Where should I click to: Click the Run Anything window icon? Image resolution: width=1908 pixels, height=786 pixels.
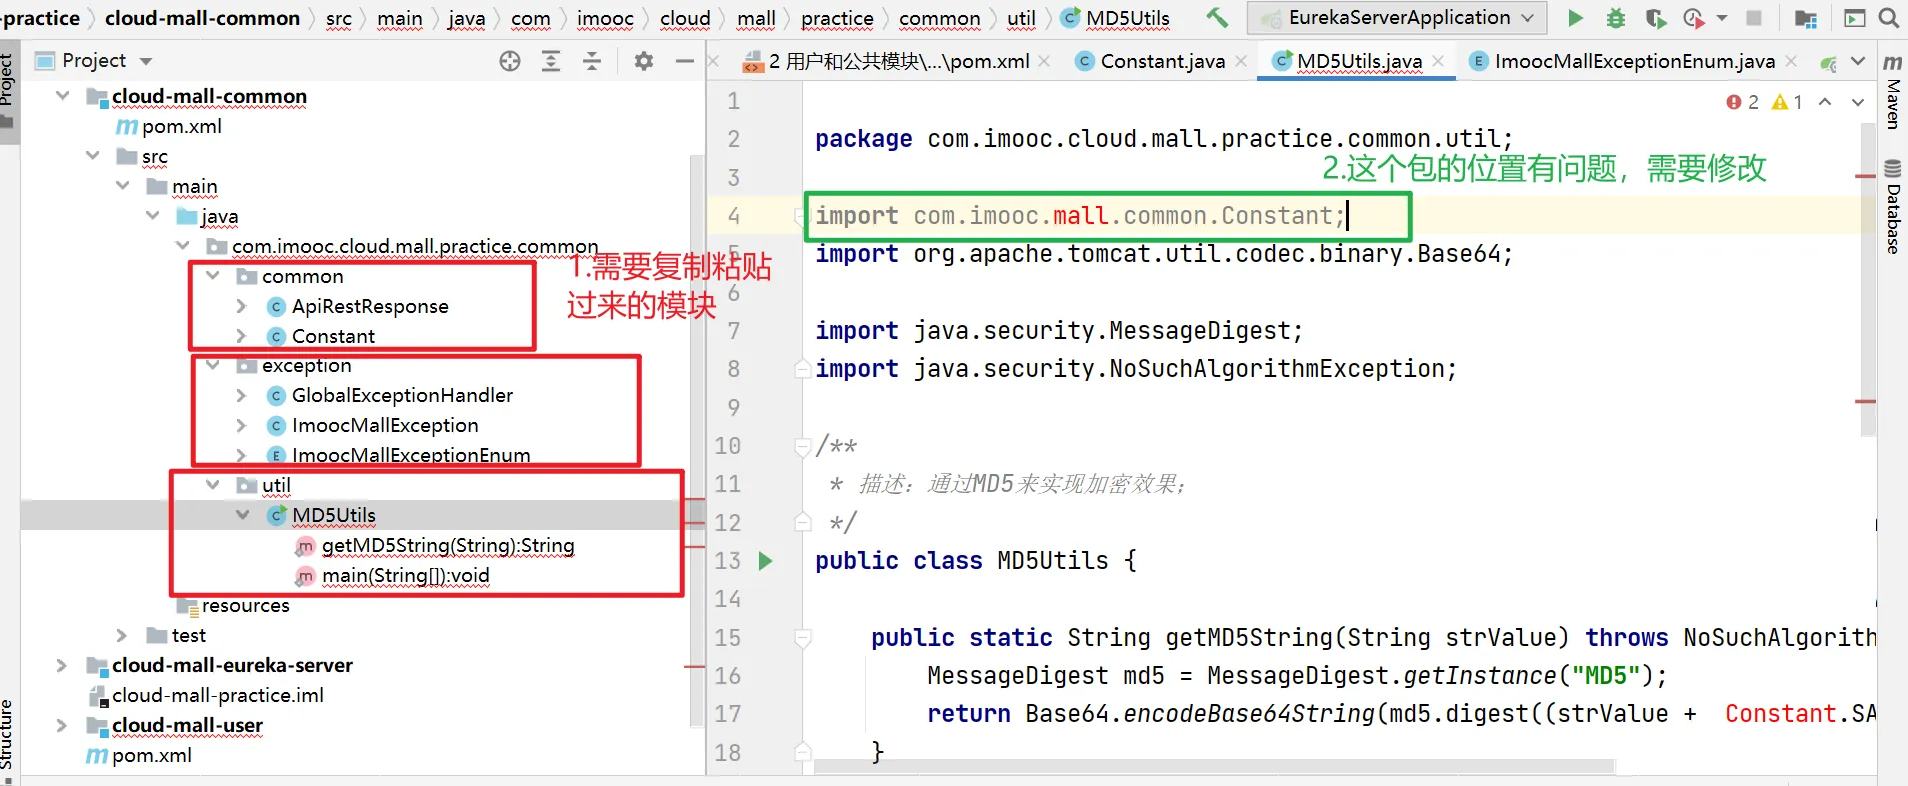[x=1854, y=18]
